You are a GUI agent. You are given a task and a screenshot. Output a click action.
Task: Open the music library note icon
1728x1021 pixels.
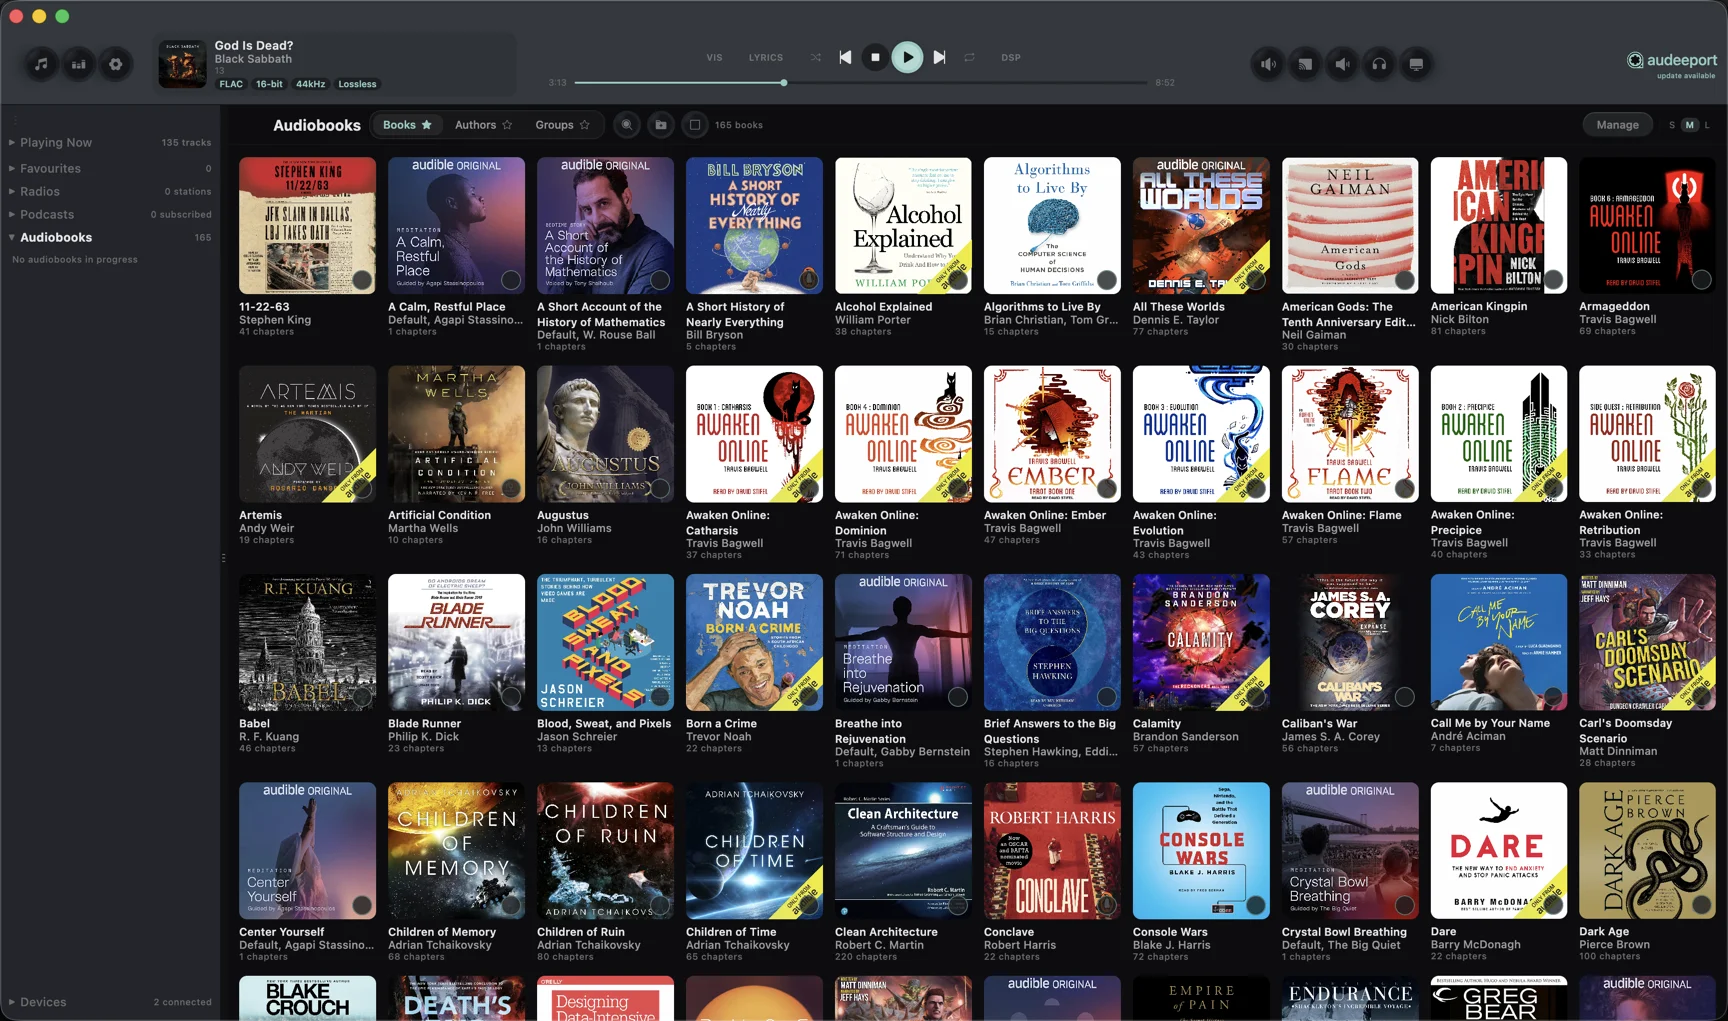click(41, 64)
